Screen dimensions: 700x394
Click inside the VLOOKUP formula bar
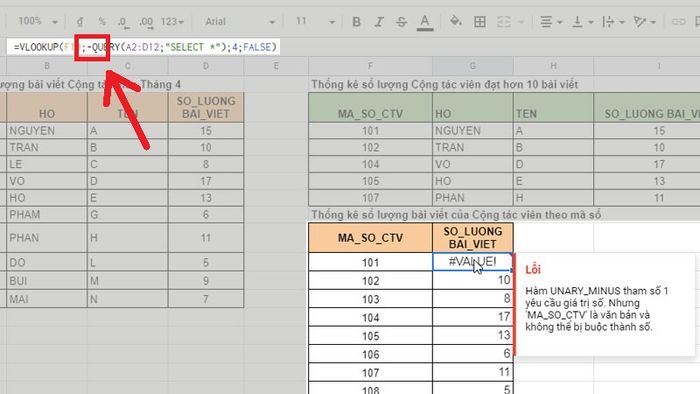(x=143, y=47)
